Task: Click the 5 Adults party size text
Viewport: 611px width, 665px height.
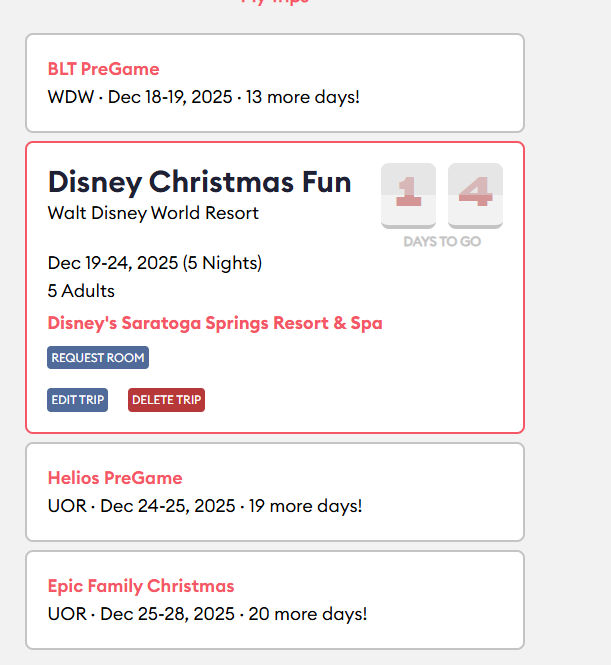Action: coord(81,291)
